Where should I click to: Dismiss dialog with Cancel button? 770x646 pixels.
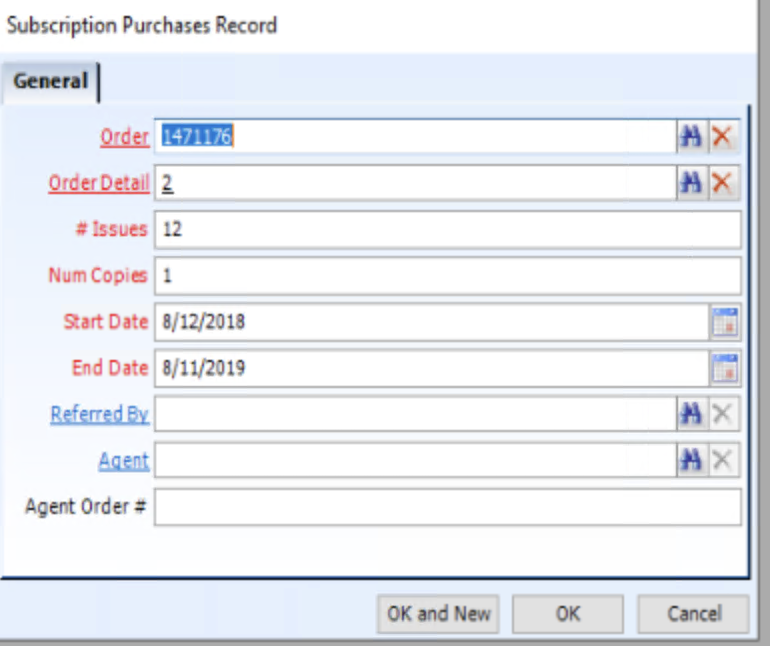pyautogui.click(x=694, y=614)
